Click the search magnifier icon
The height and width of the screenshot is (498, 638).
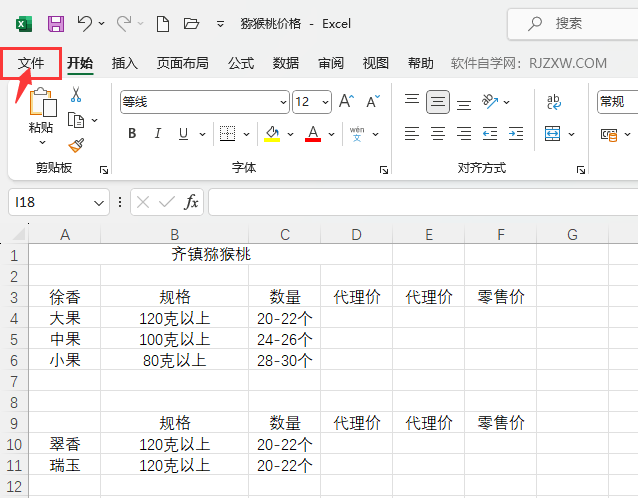pos(535,23)
